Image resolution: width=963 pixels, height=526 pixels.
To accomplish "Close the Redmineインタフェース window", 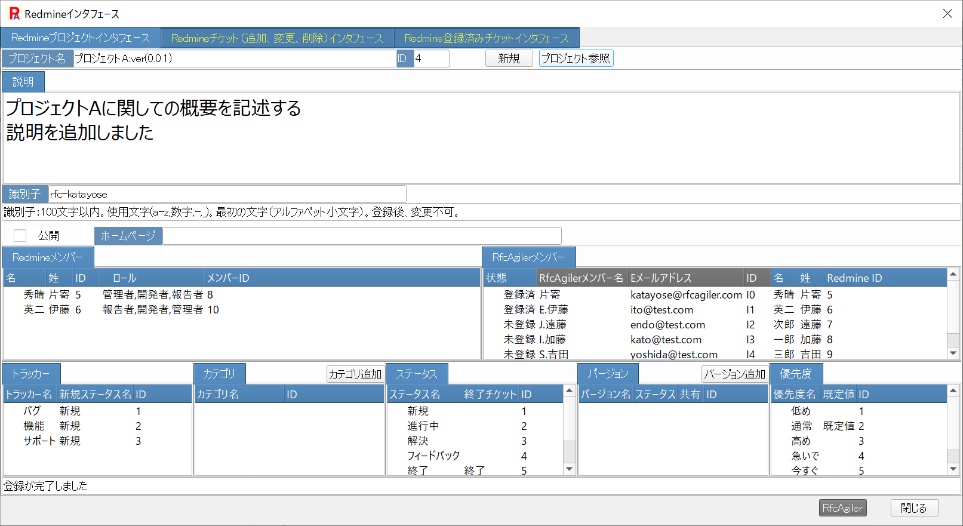I will [x=947, y=14].
